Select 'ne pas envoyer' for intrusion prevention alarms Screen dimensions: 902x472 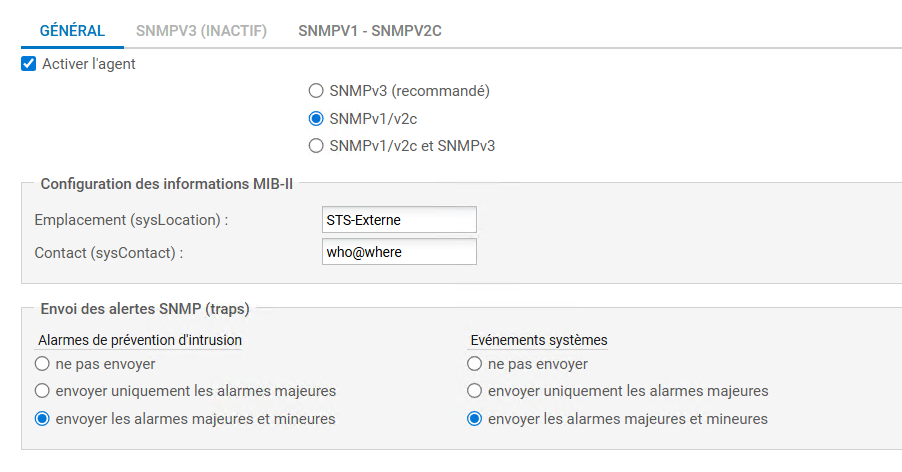pos(42,364)
